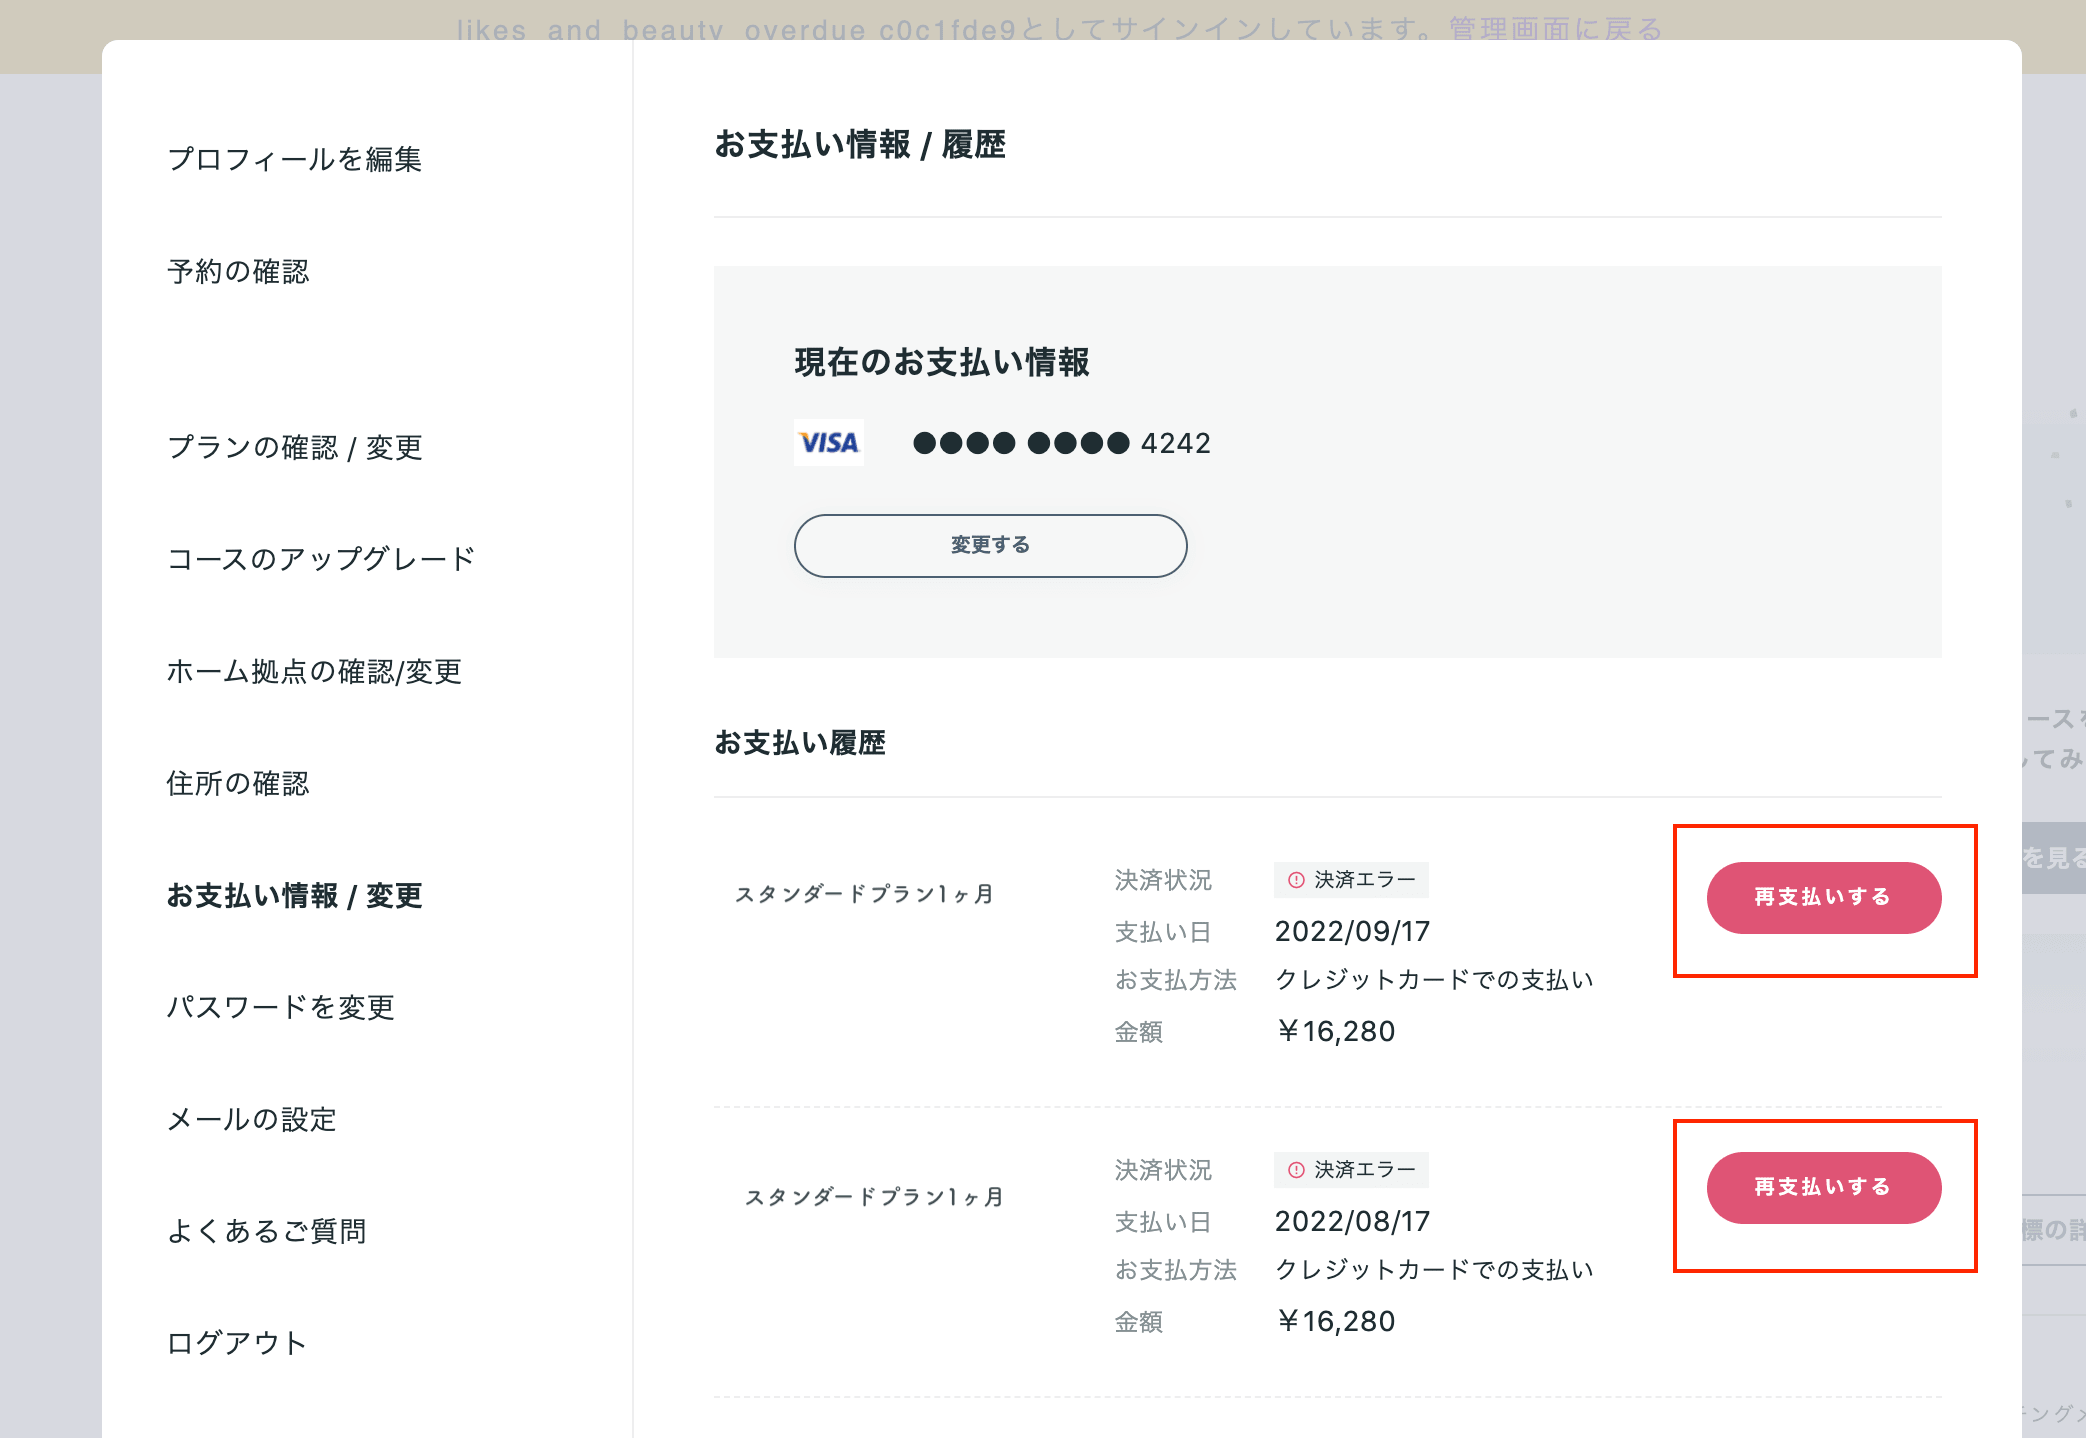Open コースのアップグレード page

[320, 559]
